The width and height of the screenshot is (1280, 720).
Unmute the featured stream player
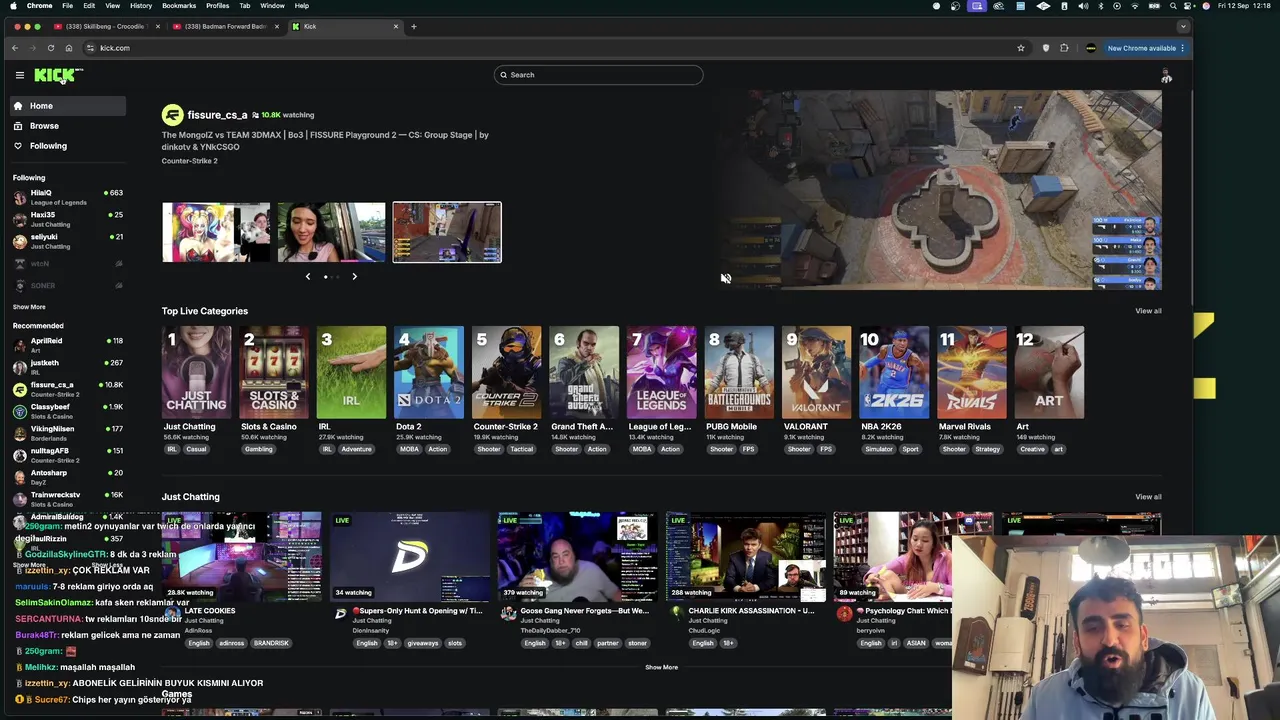[x=726, y=279]
